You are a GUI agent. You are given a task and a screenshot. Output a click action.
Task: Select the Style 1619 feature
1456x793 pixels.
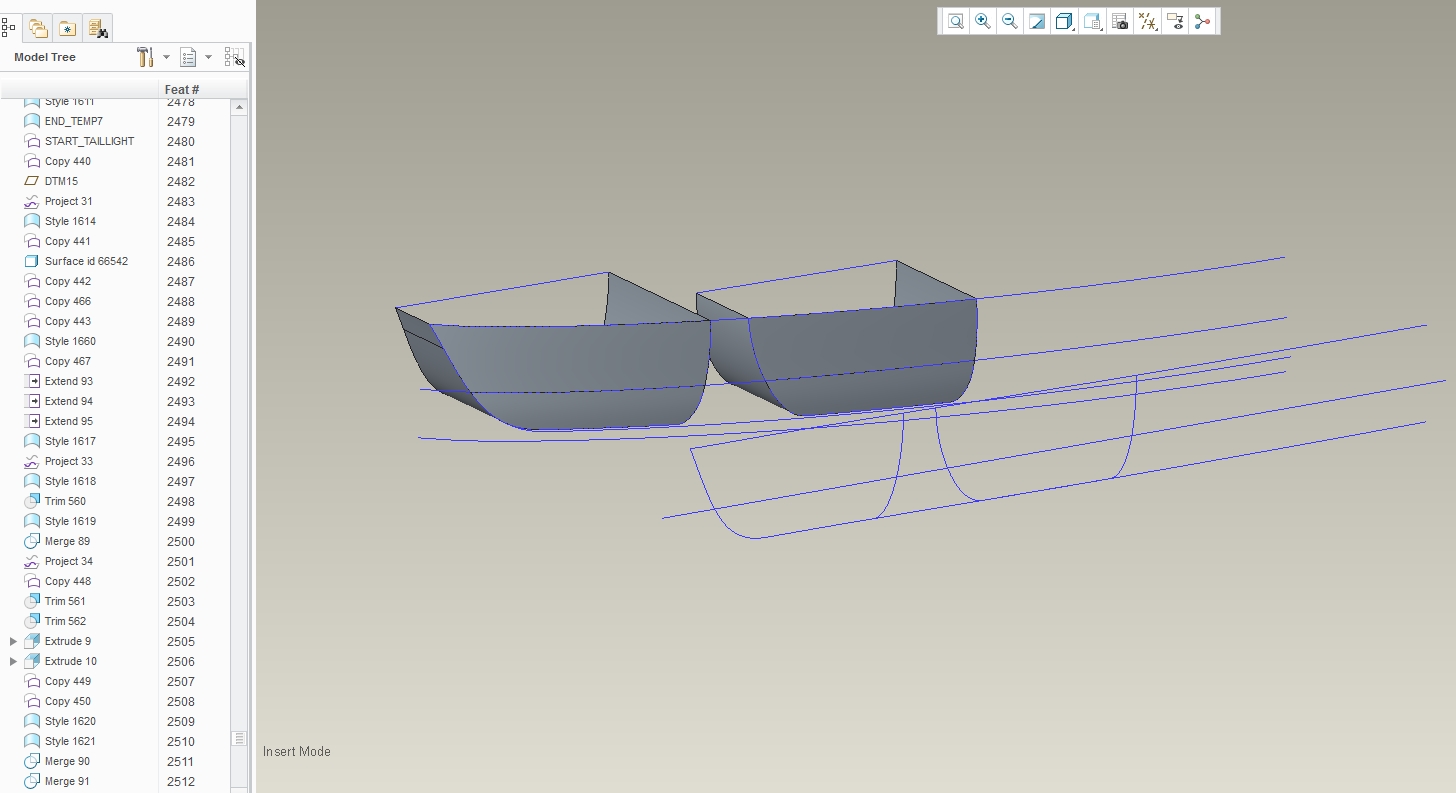70,521
